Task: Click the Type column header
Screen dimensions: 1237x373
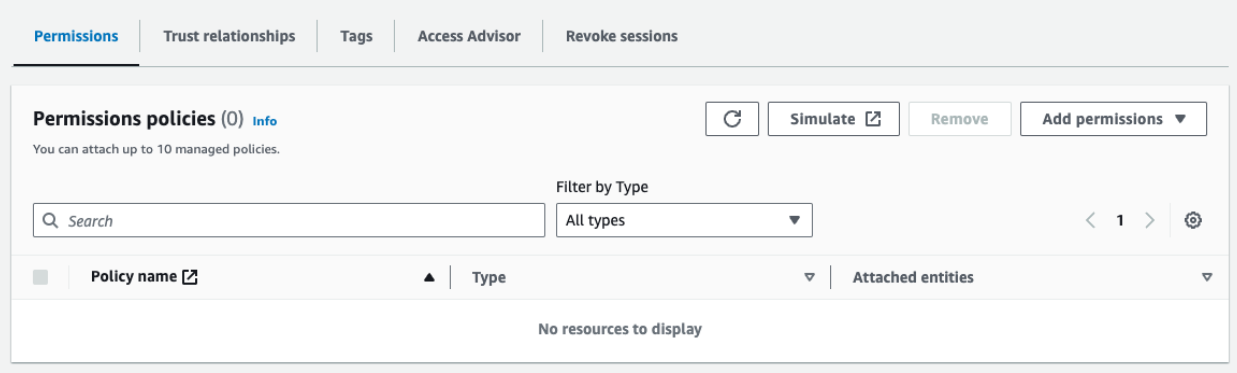Action: pyautogui.click(x=489, y=278)
